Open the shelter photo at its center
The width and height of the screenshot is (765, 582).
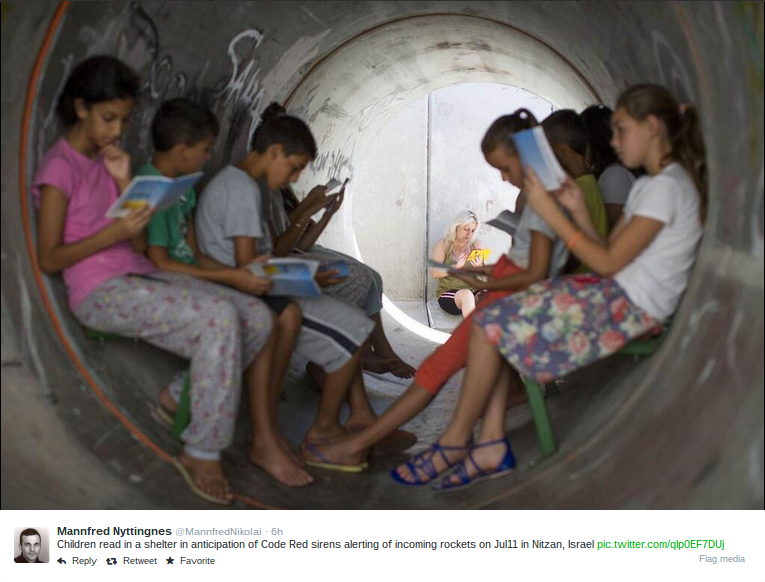(x=382, y=255)
